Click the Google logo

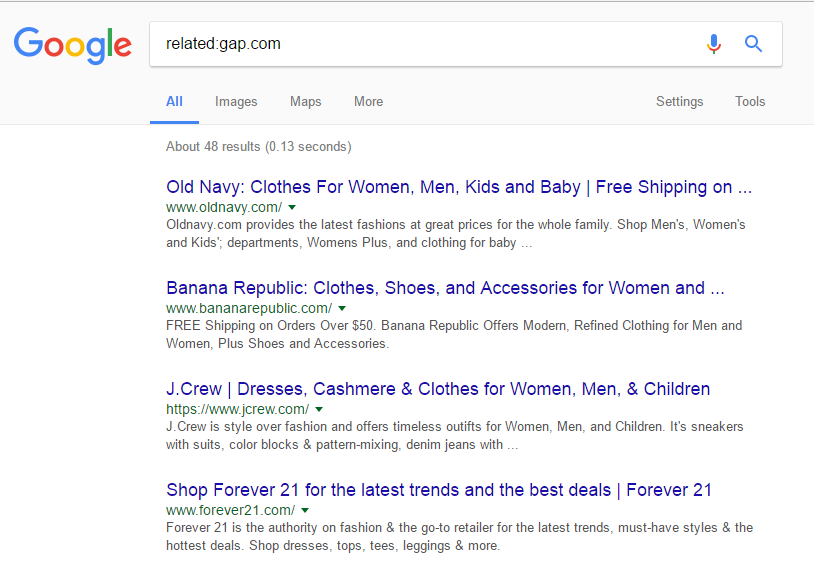click(x=72, y=44)
